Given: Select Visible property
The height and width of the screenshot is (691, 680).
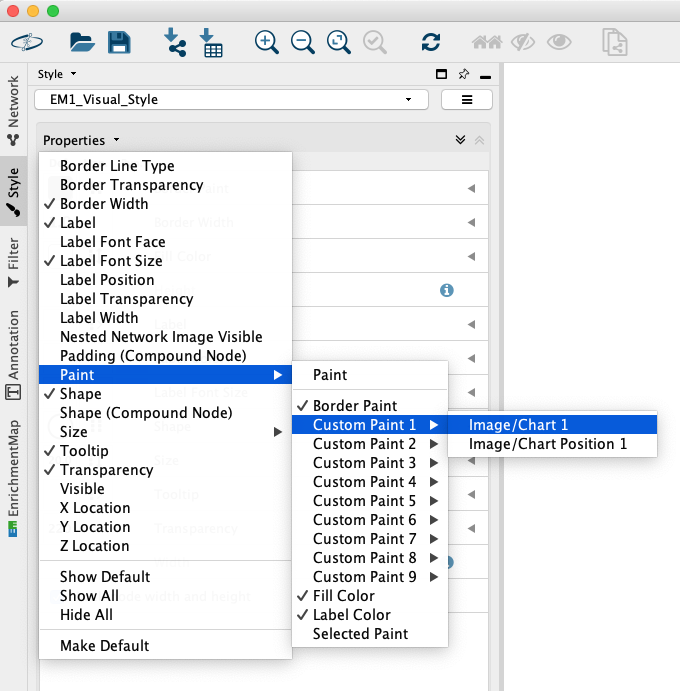Looking at the screenshot, I should point(165,489).
